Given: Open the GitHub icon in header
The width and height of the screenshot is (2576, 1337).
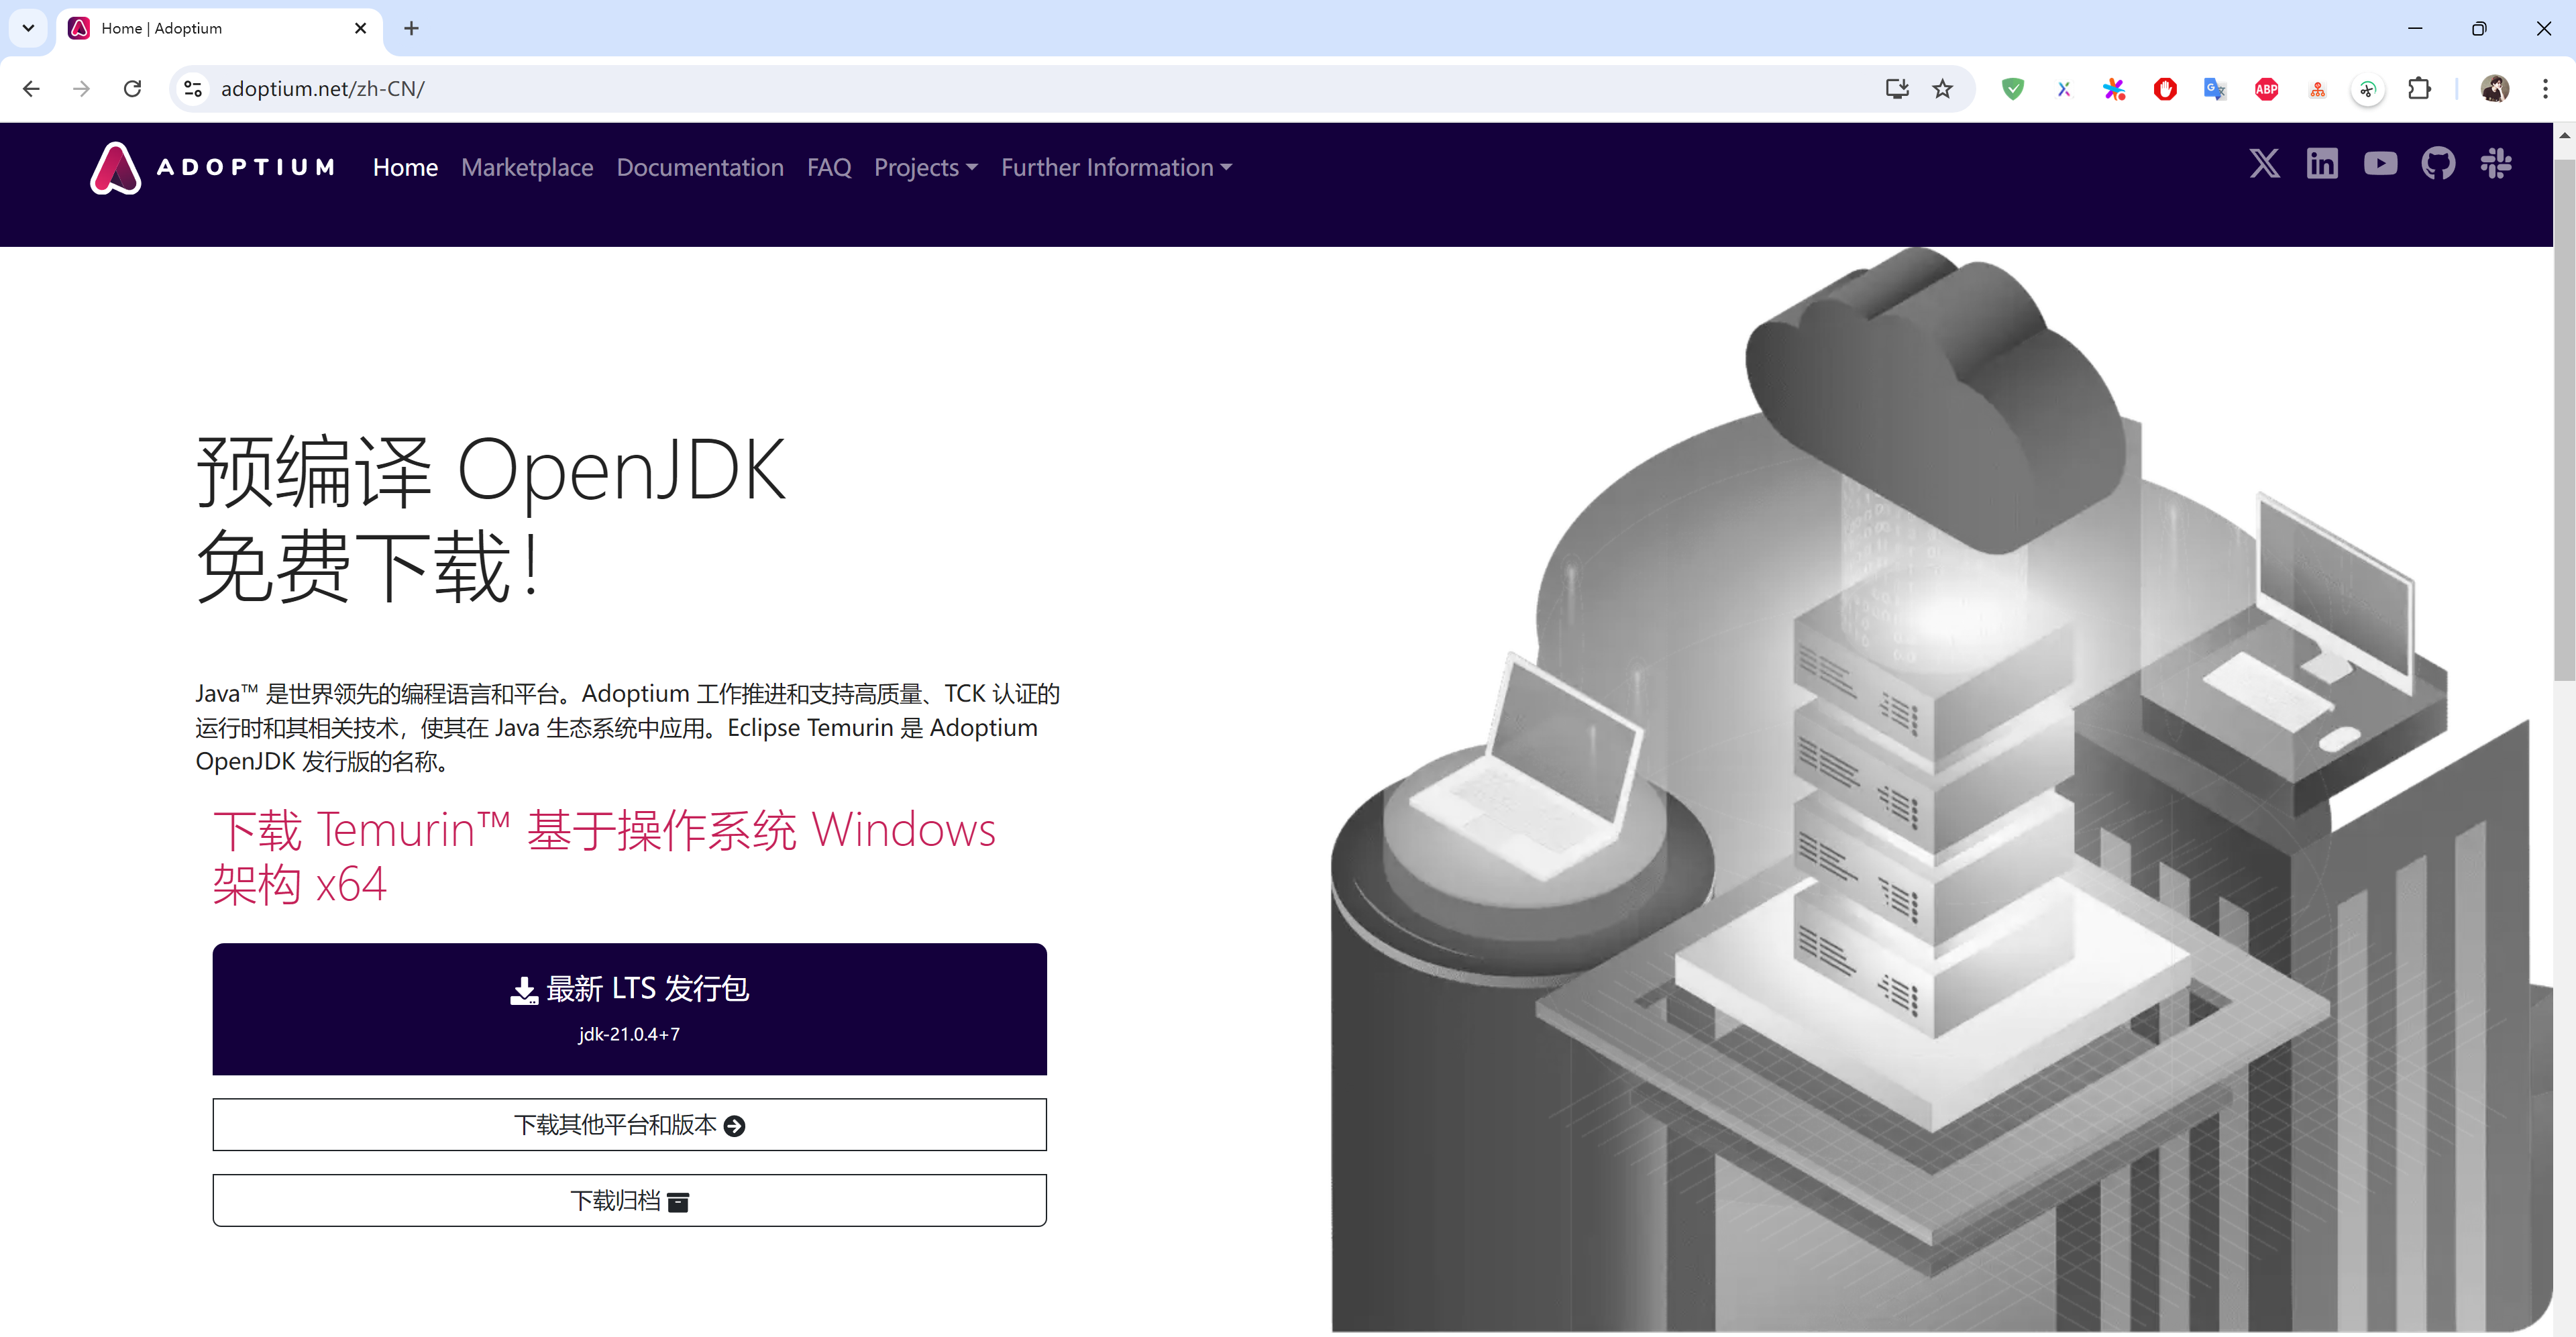Looking at the screenshot, I should (2438, 163).
